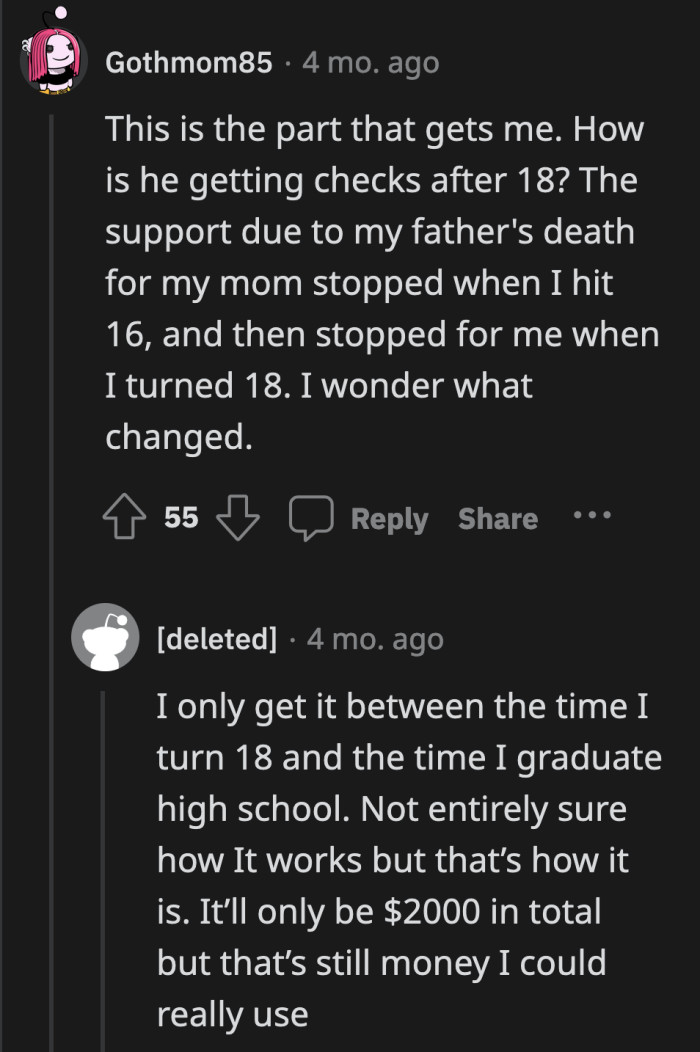Viewport: 700px width, 1052px height.
Task: Click the timestamp next to [deleted]
Action: click(374, 638)
